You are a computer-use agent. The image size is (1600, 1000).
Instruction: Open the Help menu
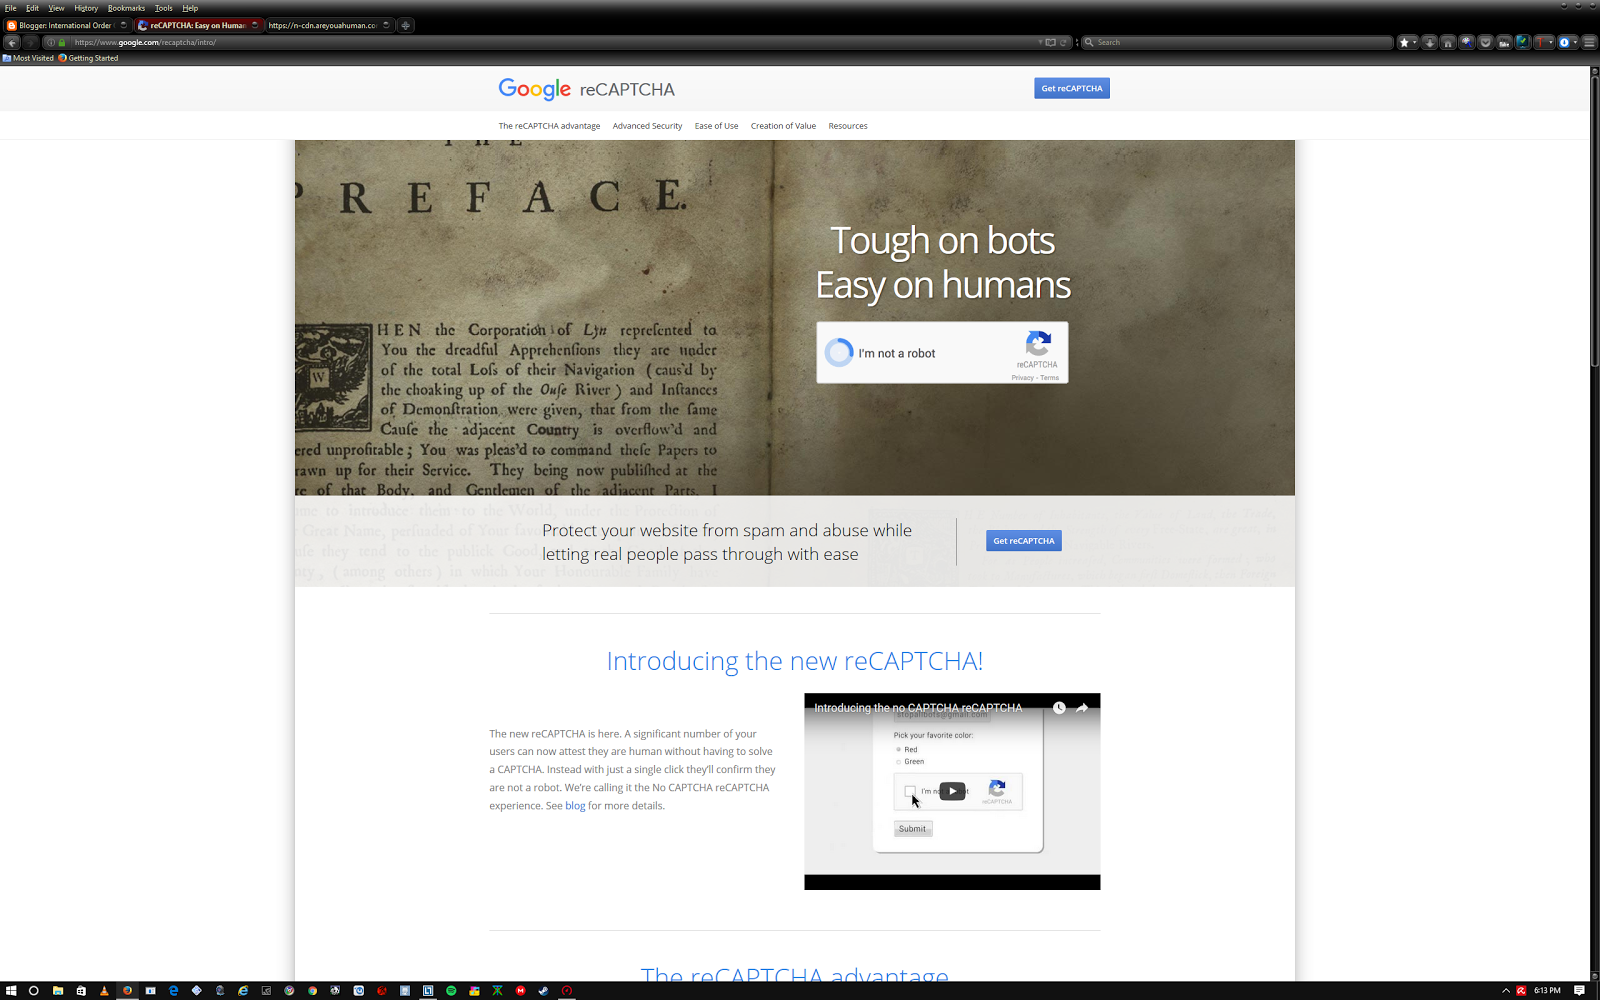pos(190,8)
